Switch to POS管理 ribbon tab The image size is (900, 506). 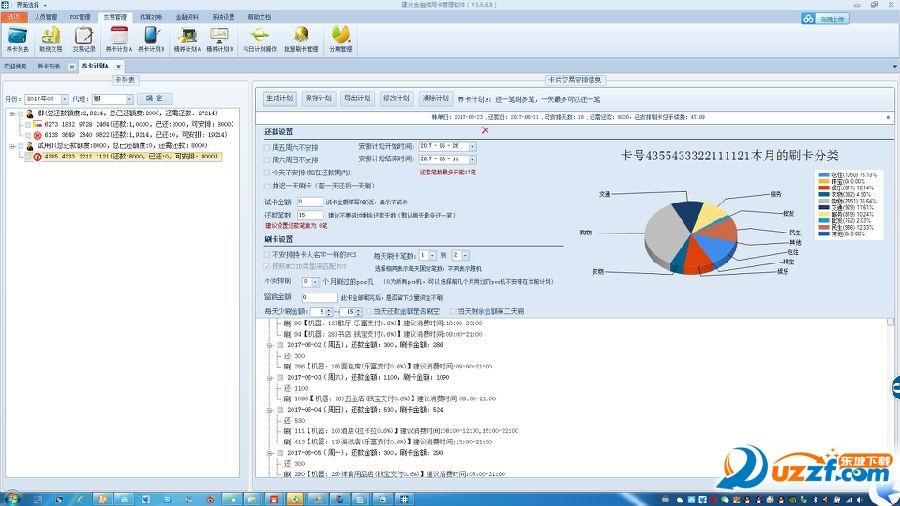click(80, 17)
